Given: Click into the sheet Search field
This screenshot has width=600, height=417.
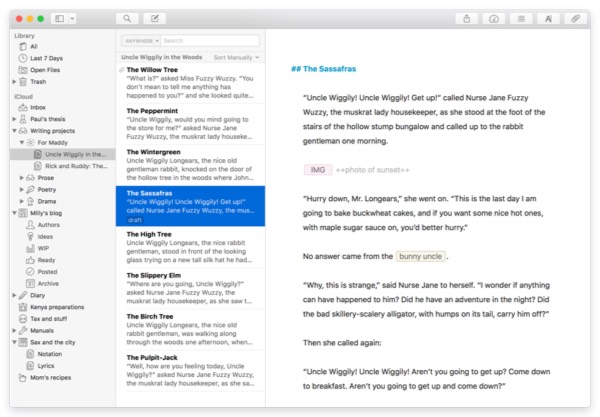Looking at the screenshot, I should coord(210,41).
